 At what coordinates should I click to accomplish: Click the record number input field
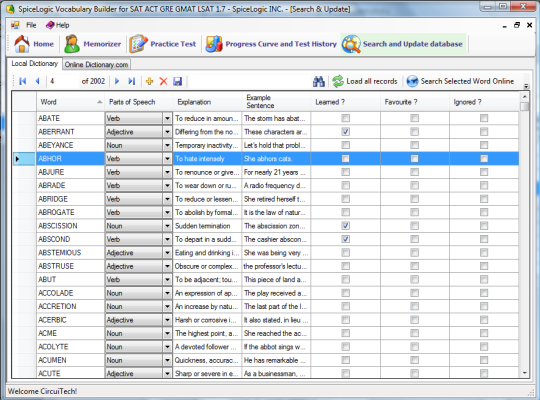point(63,81)
